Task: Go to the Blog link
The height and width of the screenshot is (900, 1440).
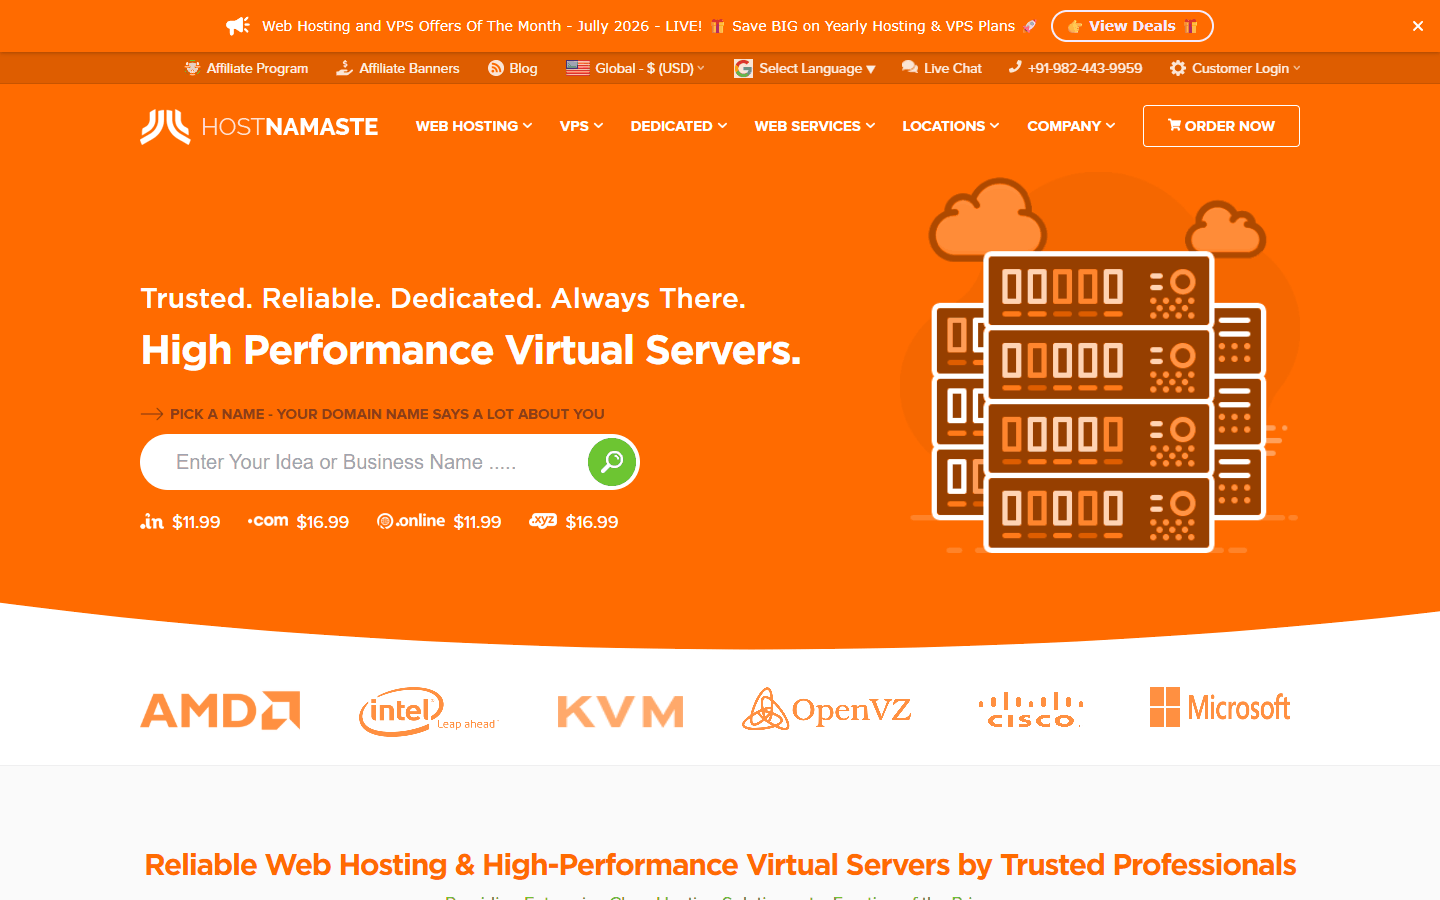Action: (523, 68)
